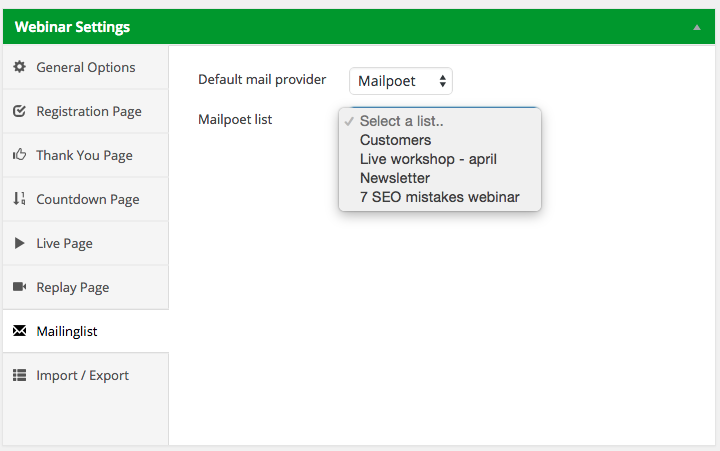Click the thumbs-up icon for Thank You Page

pos(19,155)
